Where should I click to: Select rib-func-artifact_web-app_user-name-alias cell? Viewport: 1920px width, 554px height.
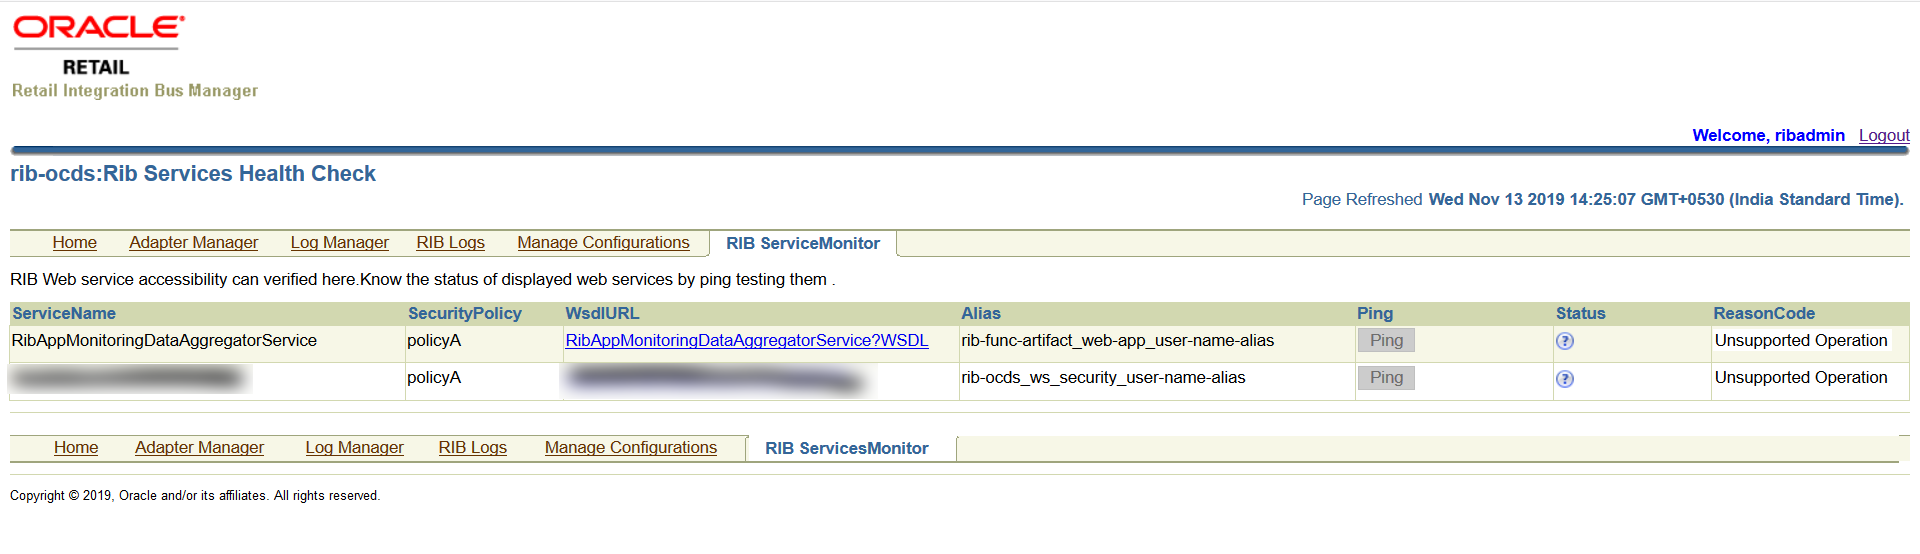1118,341
